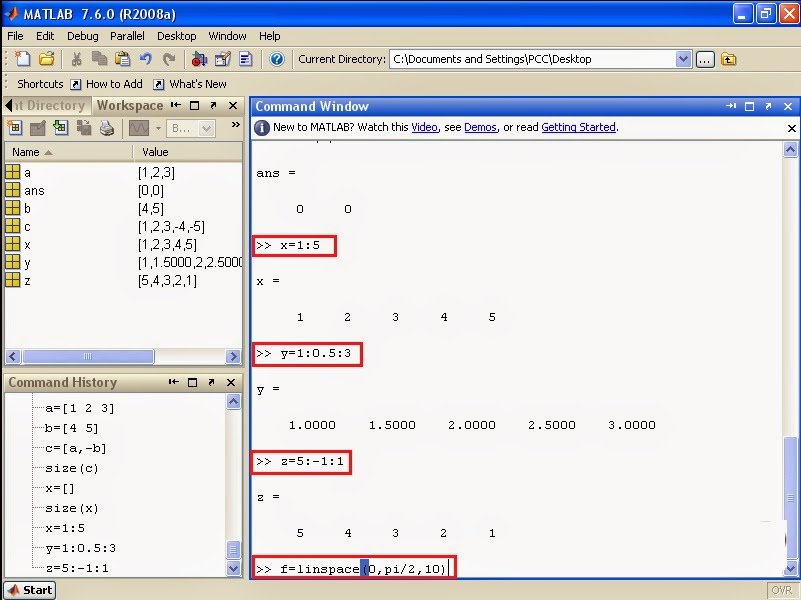The height and width of the screenshot is (600, 801).
Task: Open MATLAB Help using the question mark icon
Action: [x=276, y=59]
